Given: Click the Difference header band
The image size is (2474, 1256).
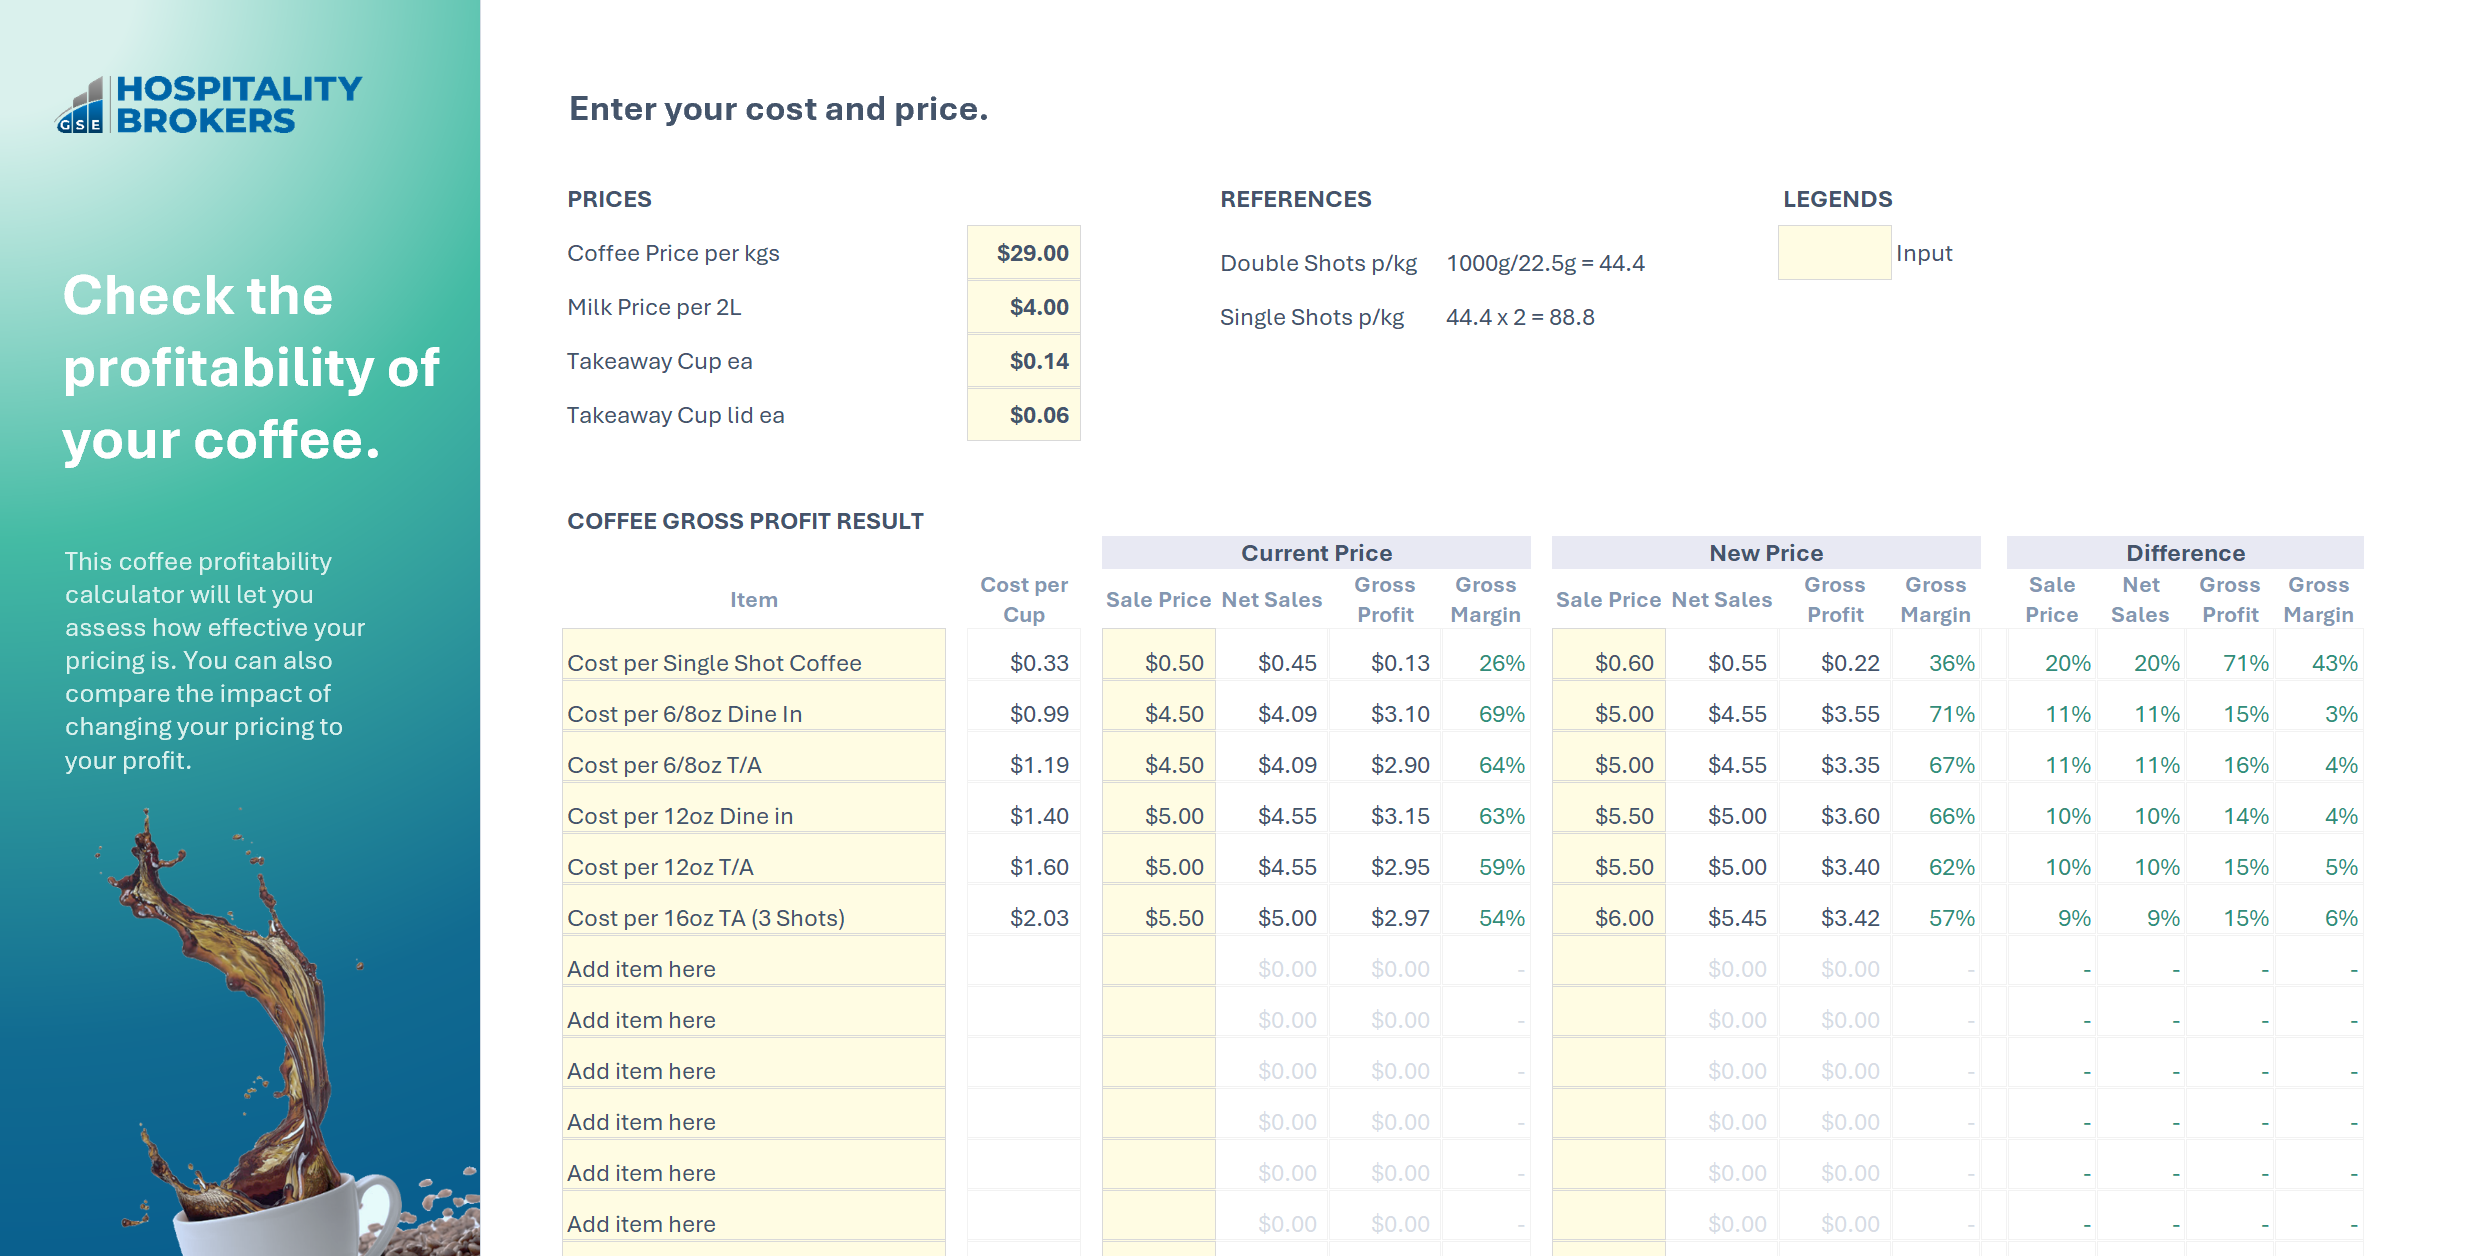Looking at the screenshot, I should point(2185,553).
